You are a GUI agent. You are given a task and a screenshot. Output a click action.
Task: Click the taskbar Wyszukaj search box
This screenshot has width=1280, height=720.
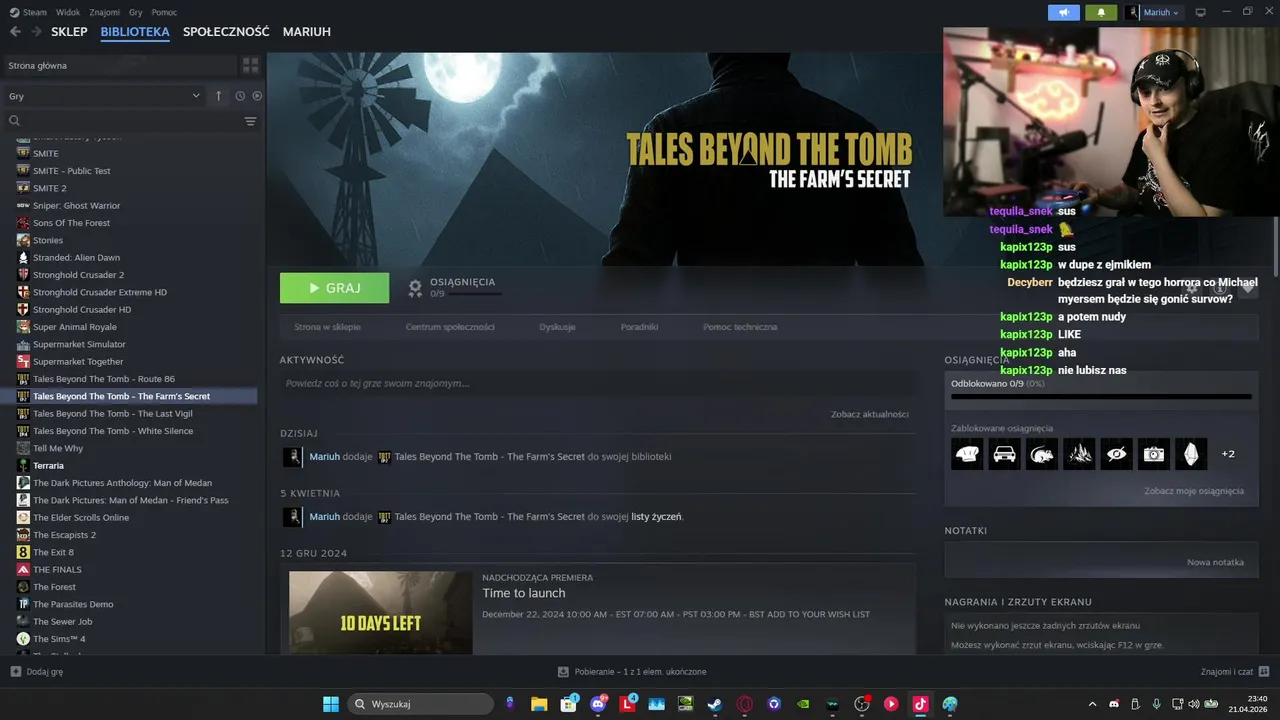click(x=422, y=704)
